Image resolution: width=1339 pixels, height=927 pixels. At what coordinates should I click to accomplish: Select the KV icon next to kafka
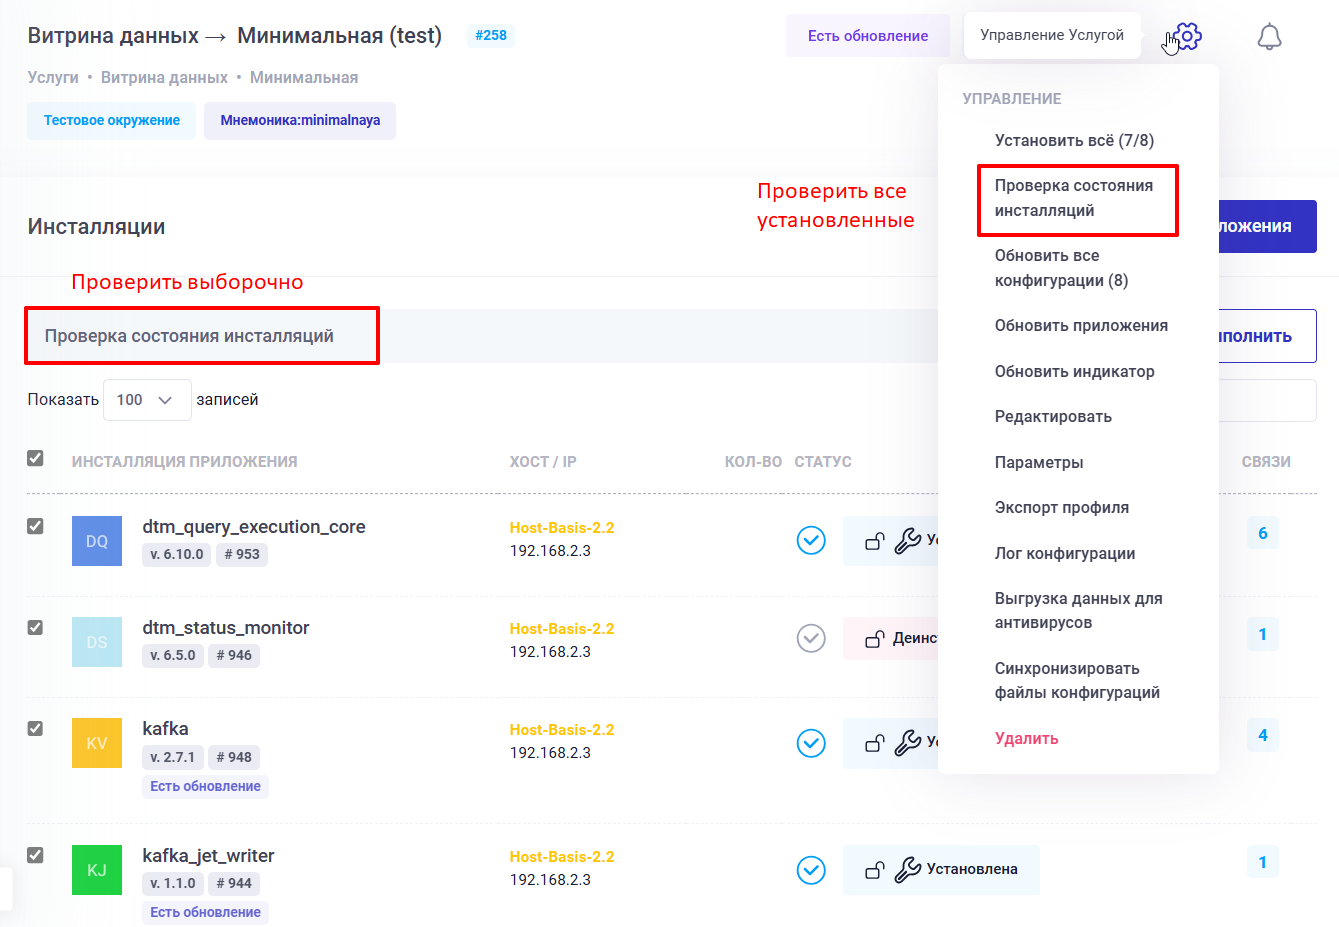(96, 743)
